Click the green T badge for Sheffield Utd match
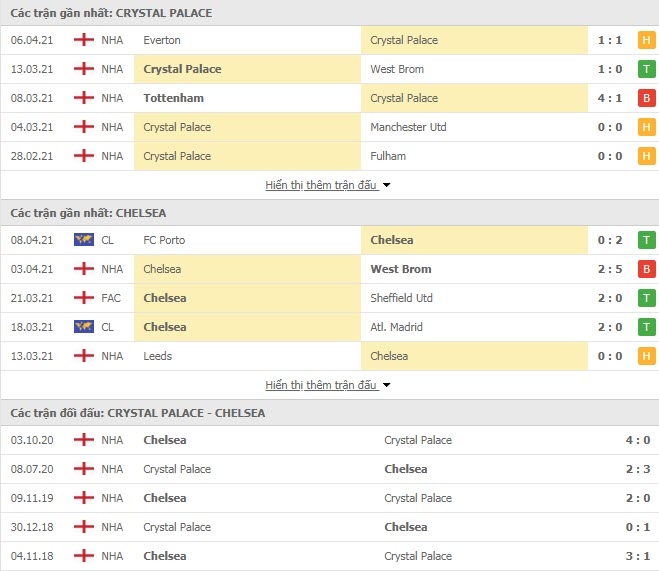 click(646, 298)
